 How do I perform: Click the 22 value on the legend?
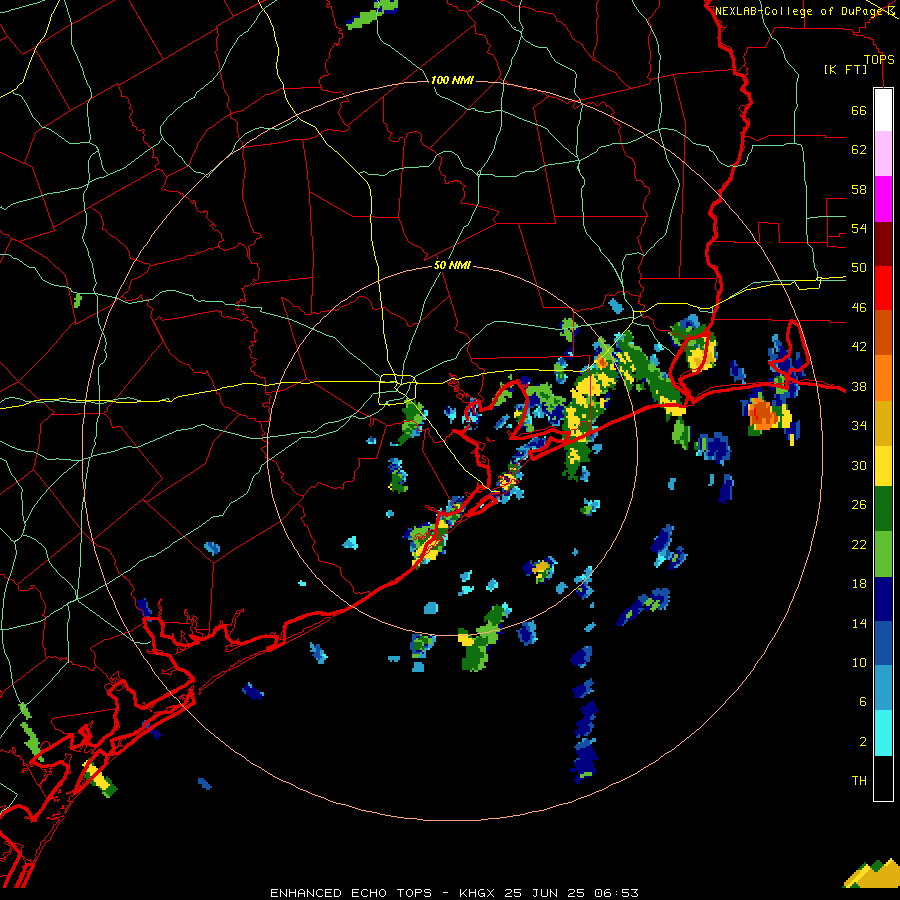tap(859, 544)
